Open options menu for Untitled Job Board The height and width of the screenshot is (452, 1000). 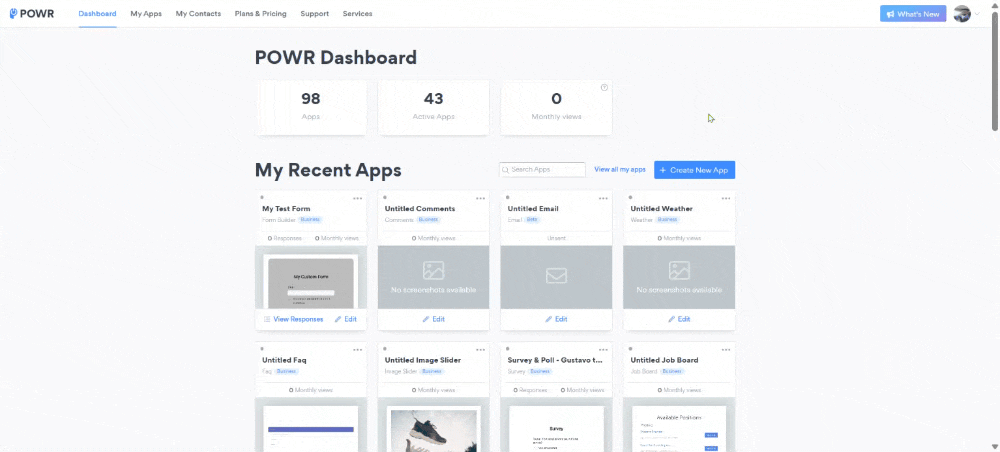[x=726, y=349]
